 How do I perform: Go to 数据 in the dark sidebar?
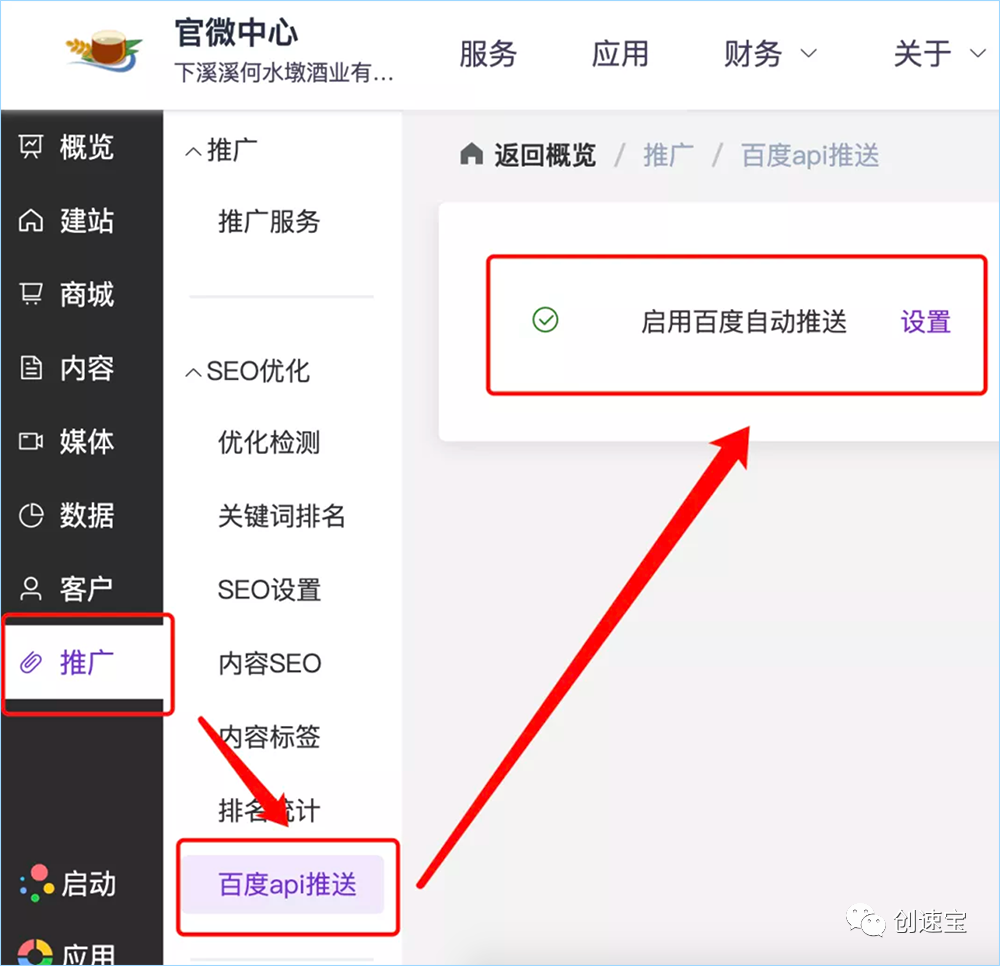point(87,515)
